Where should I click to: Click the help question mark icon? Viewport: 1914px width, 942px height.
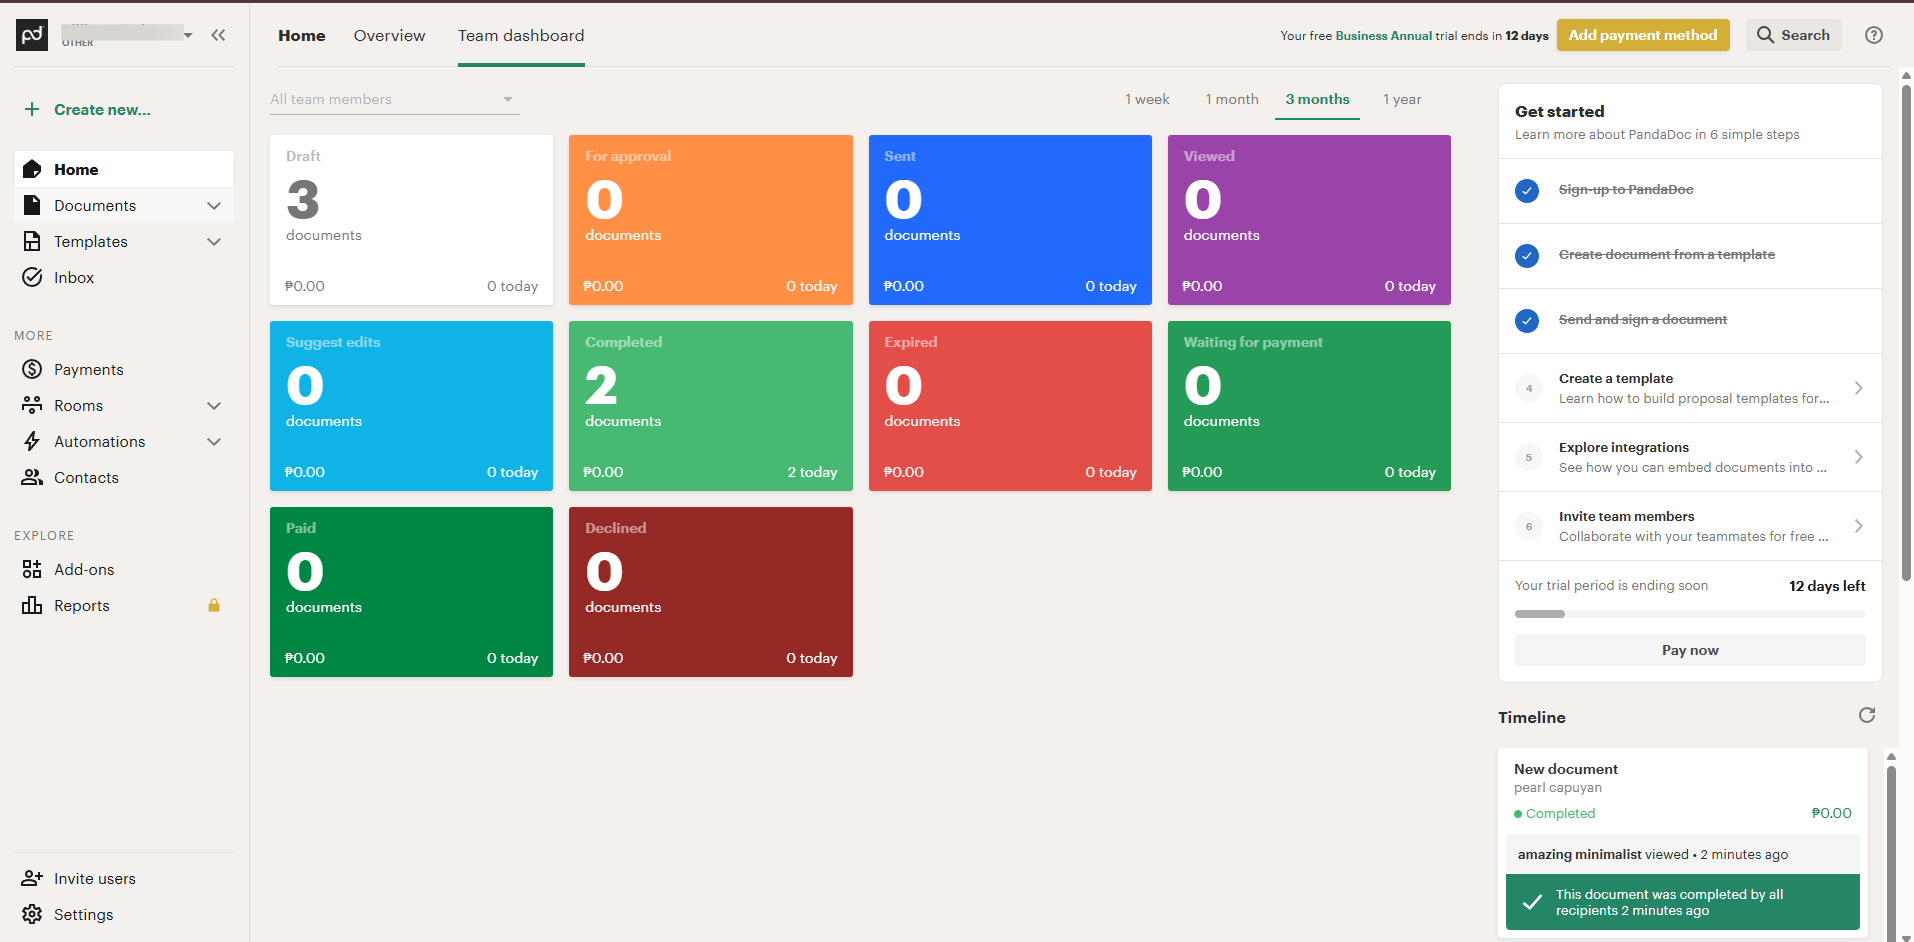point(1873,35)
